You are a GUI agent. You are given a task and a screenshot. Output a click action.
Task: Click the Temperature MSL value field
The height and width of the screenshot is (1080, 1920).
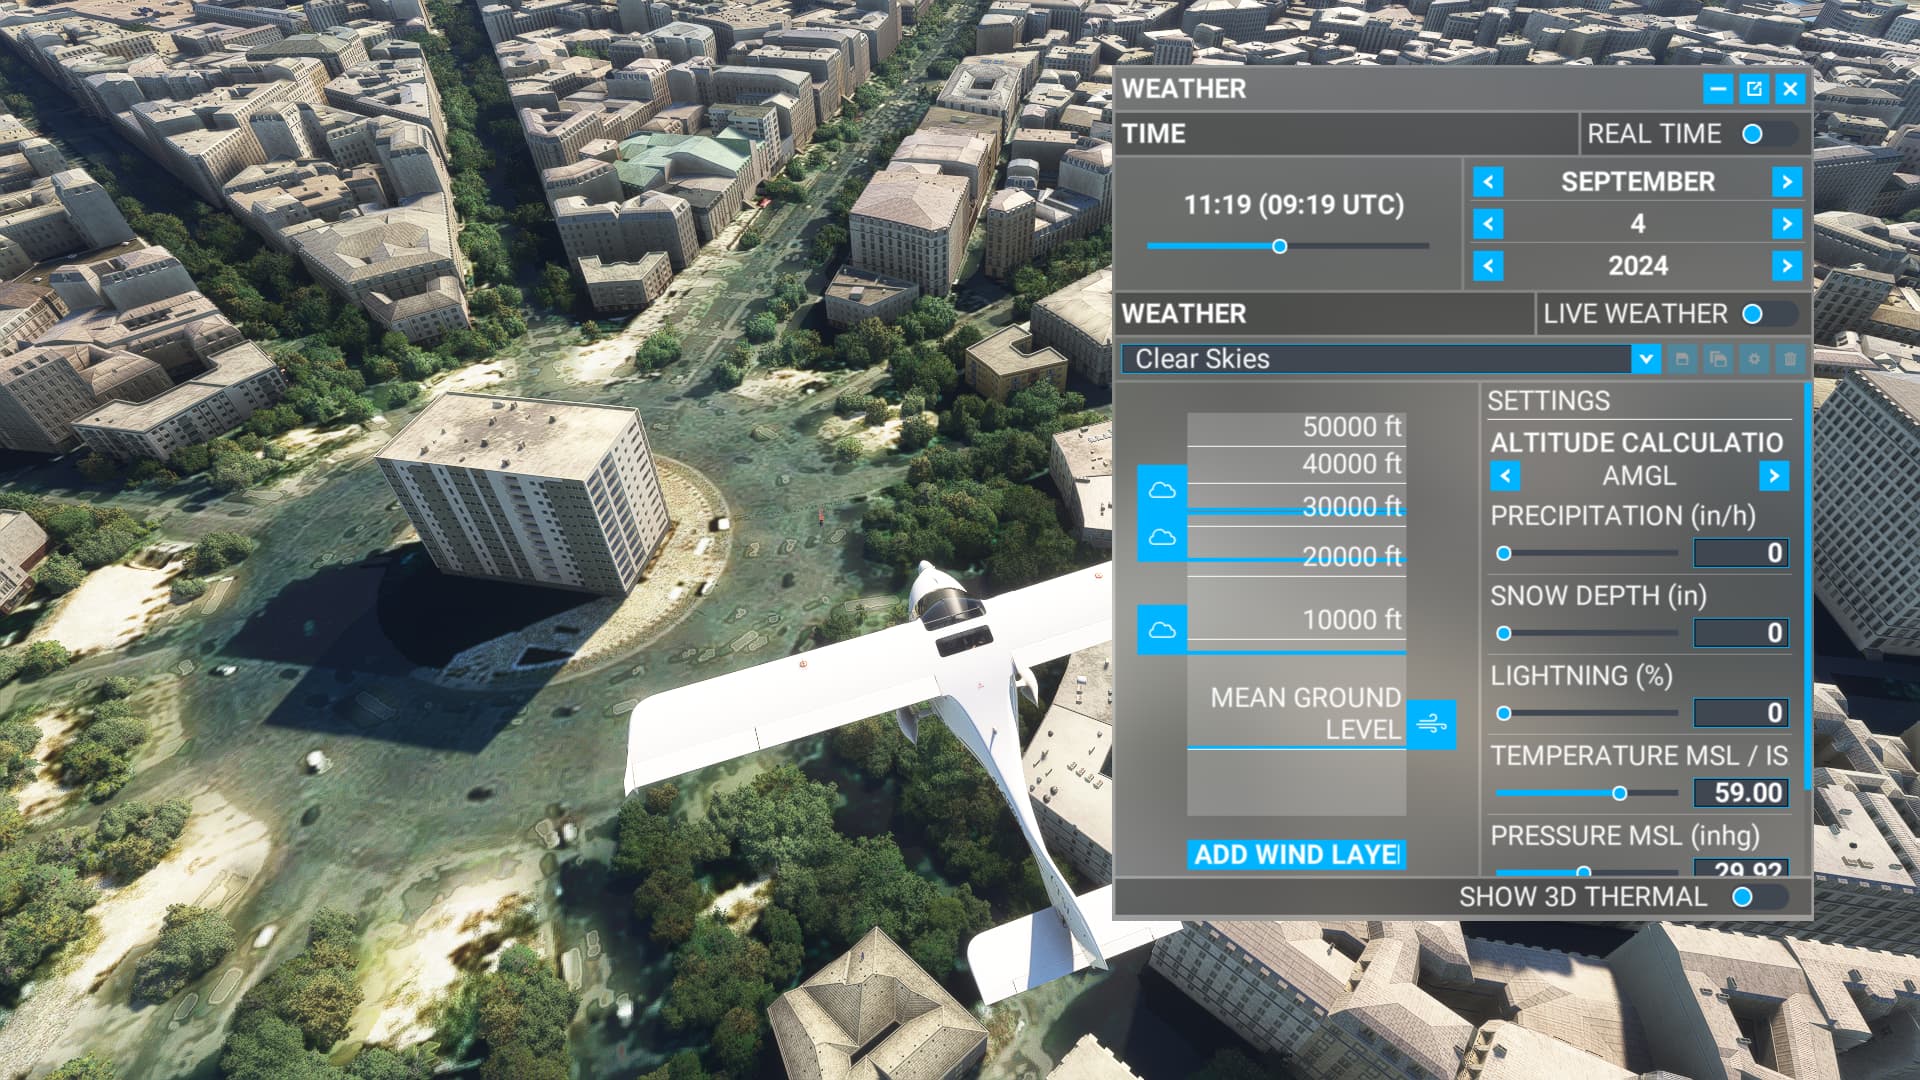[x=1741, y=793]
